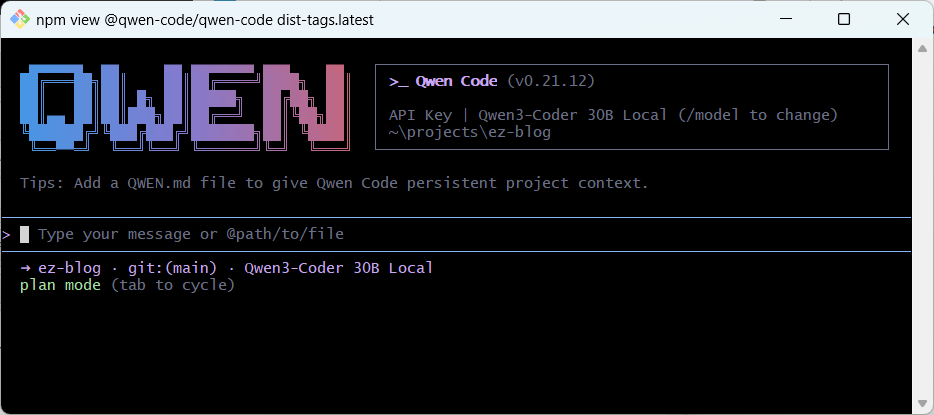This screenshot has height=415, width=934.
Task: Click the window title text in title bar
Action: click(x=205, y=20)
